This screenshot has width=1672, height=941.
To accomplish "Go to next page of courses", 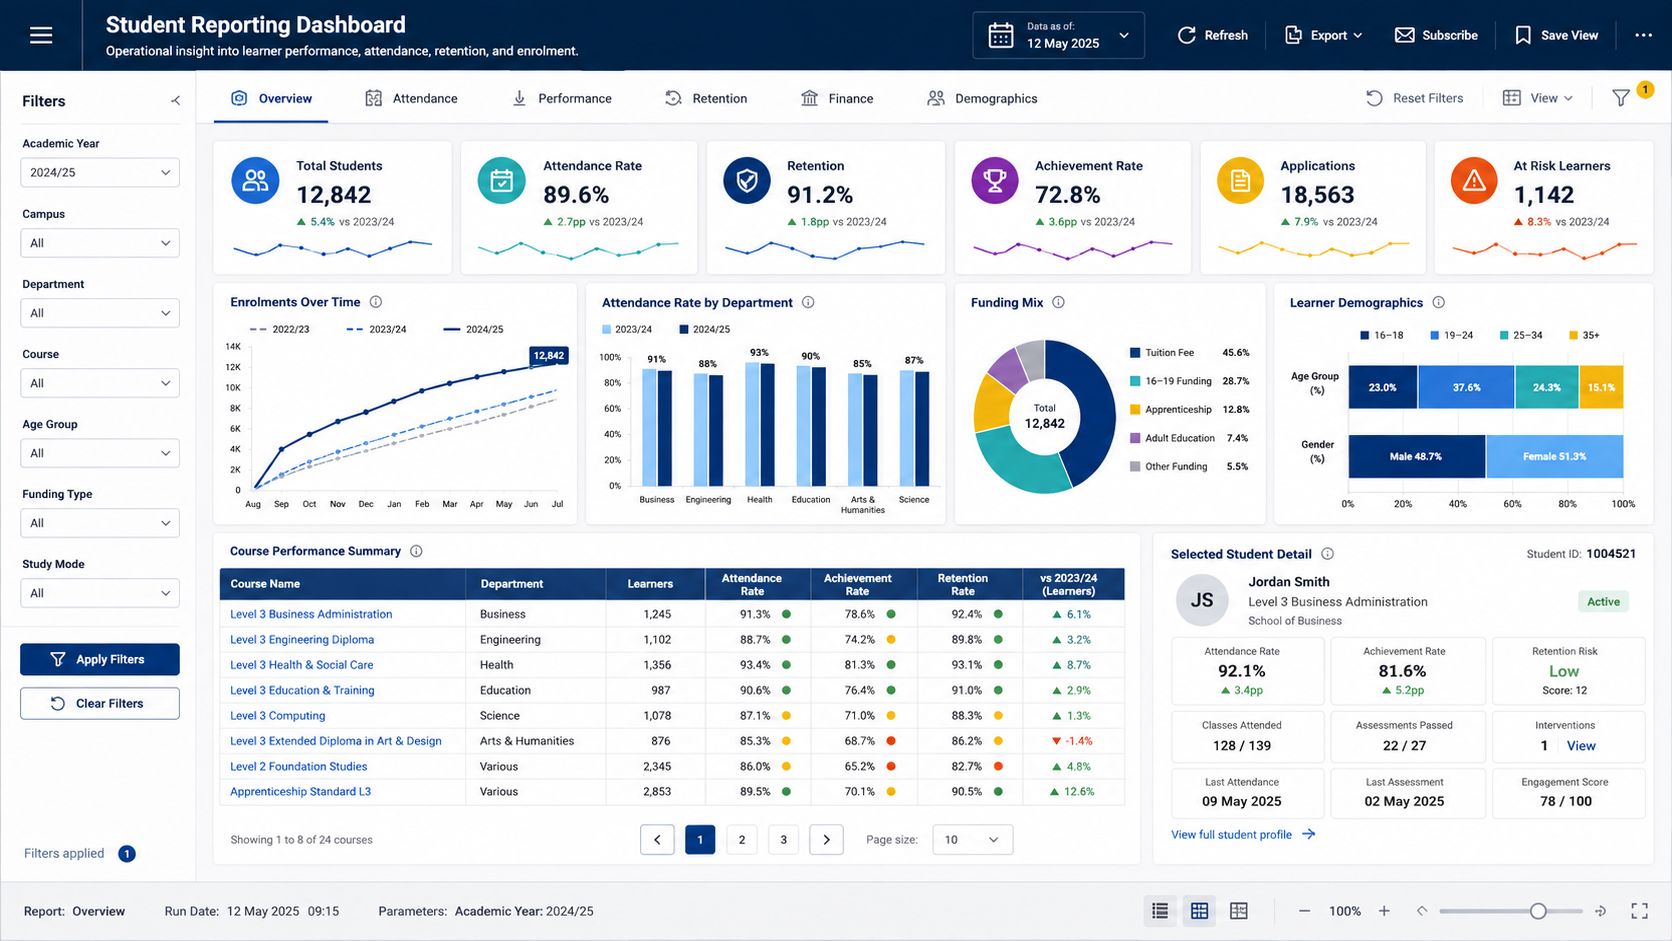I will [x=826, y=840].
